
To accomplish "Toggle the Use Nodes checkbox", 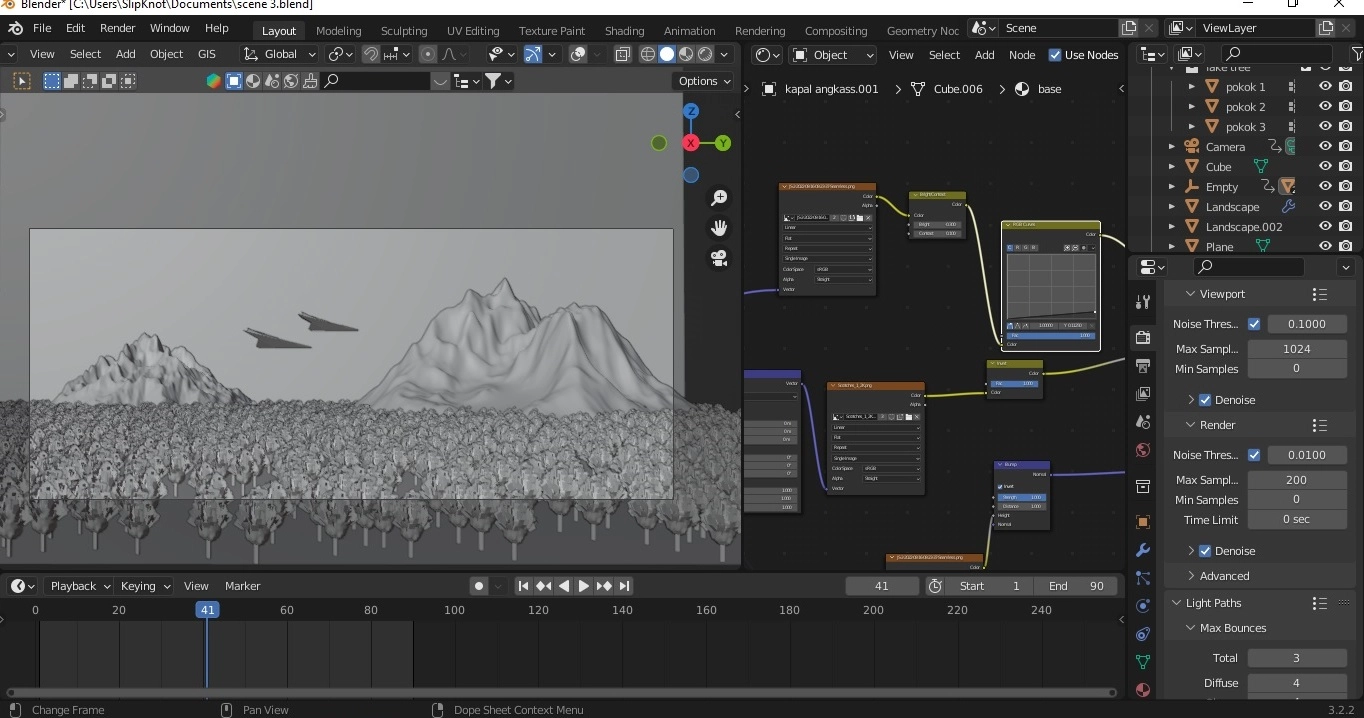I will tap(1055, 55).
